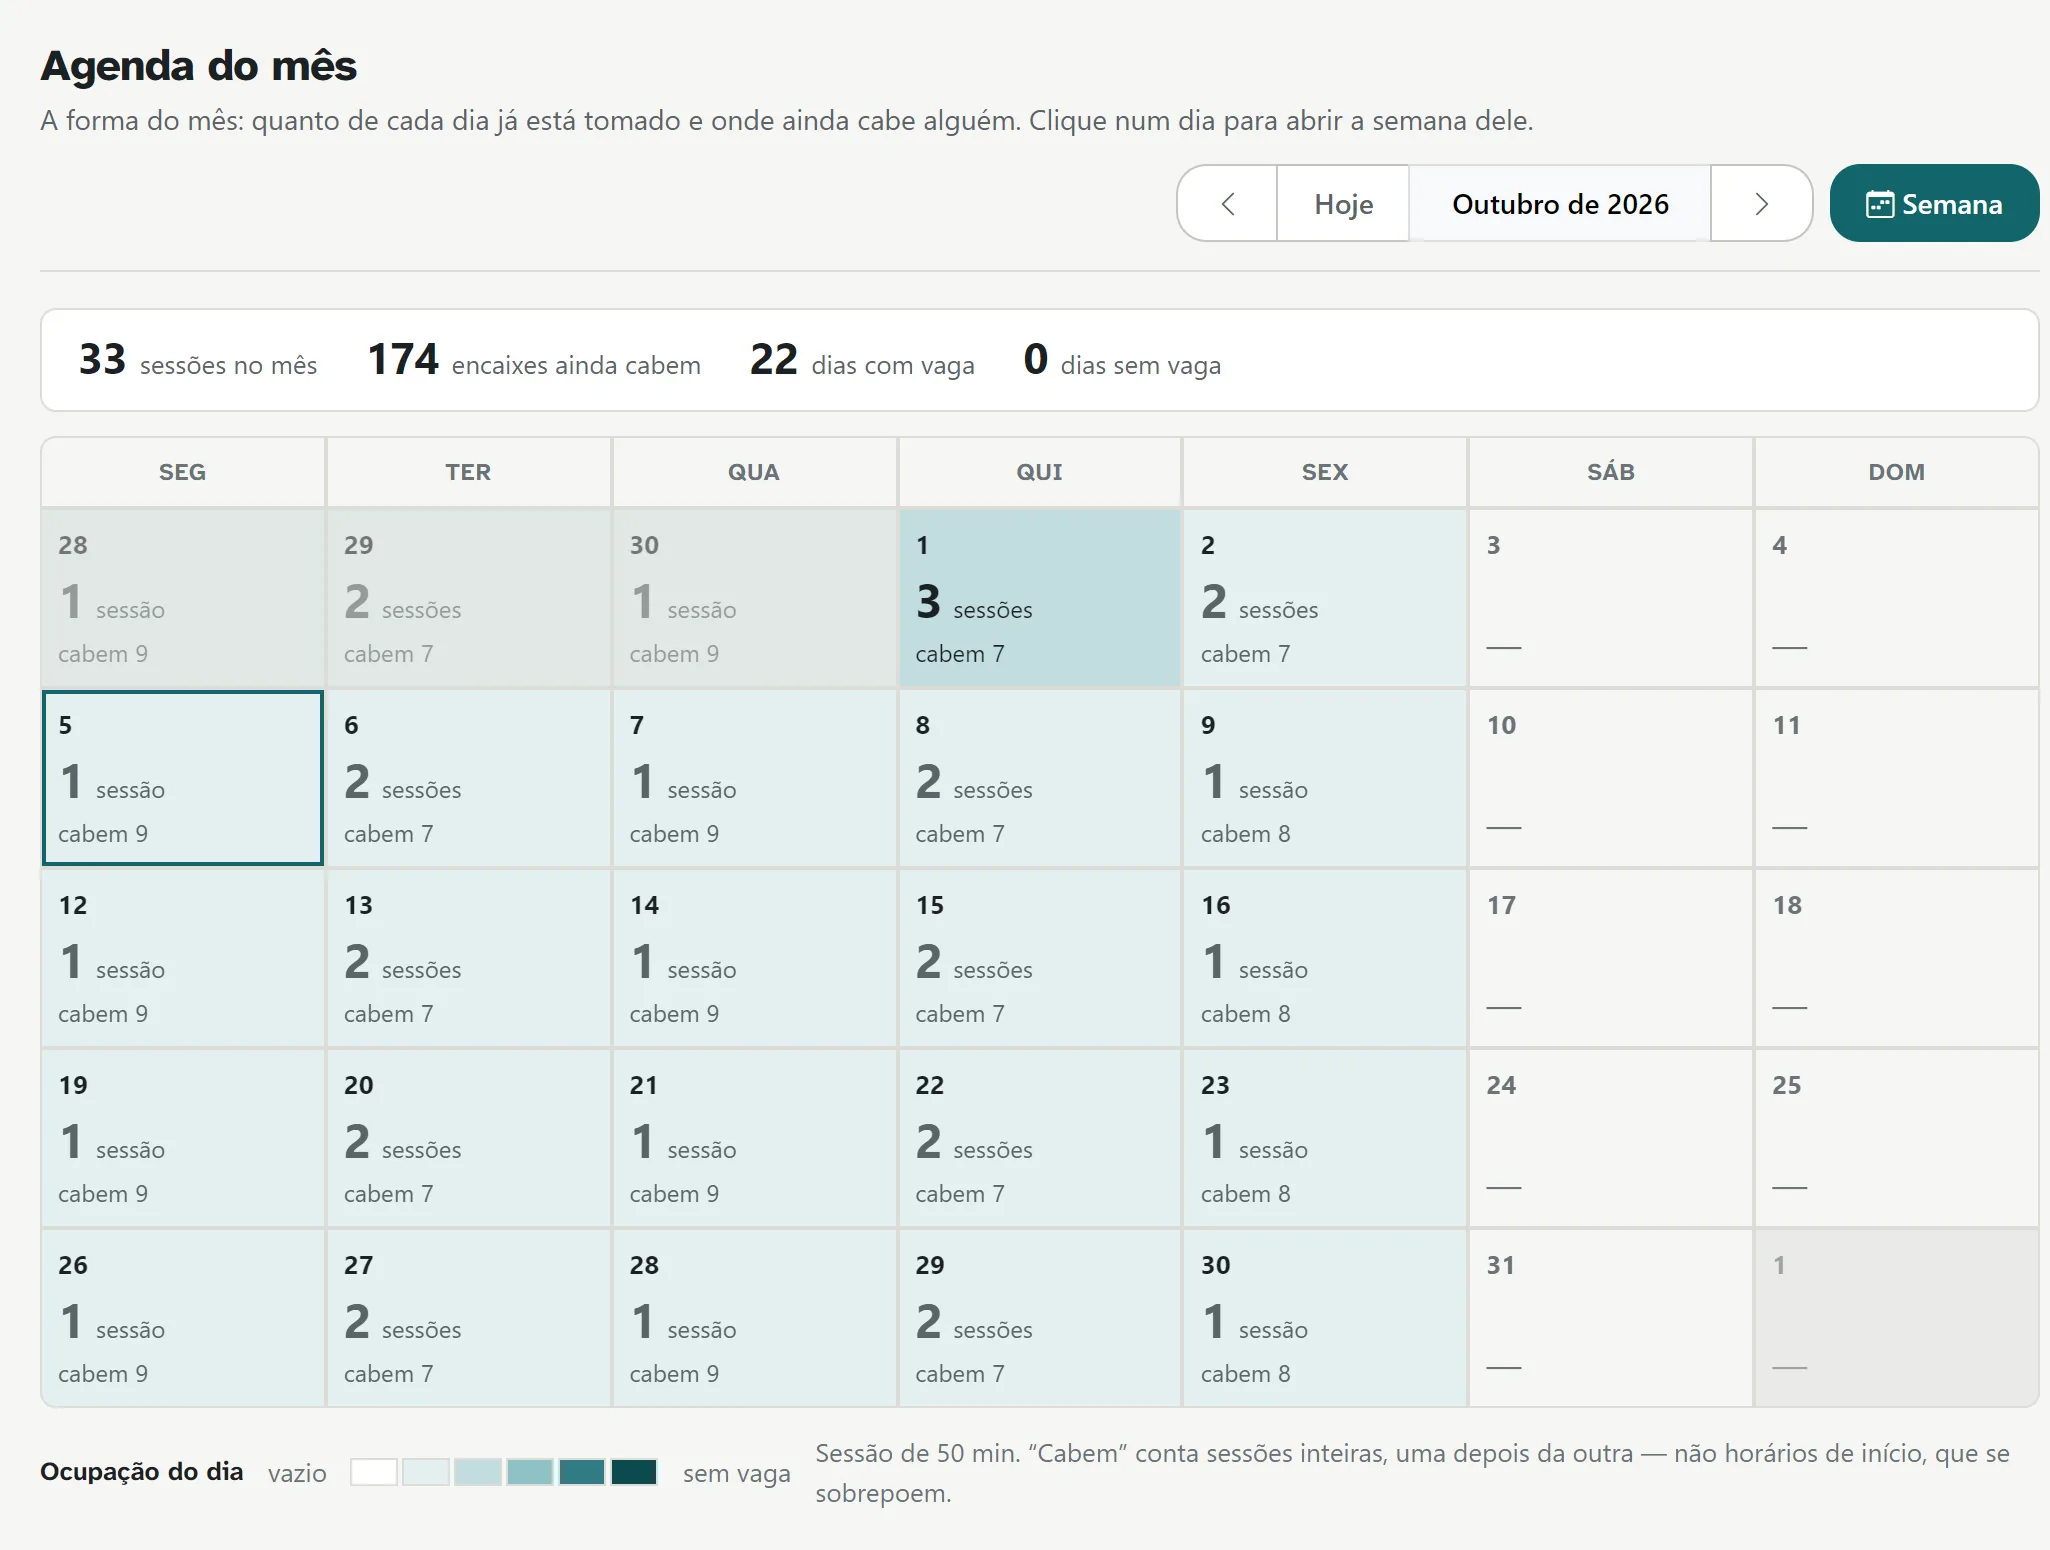The image size is (2050, 1550).
Task: Open November 1 greyed-out cell
Action: pos(1897,1318)
